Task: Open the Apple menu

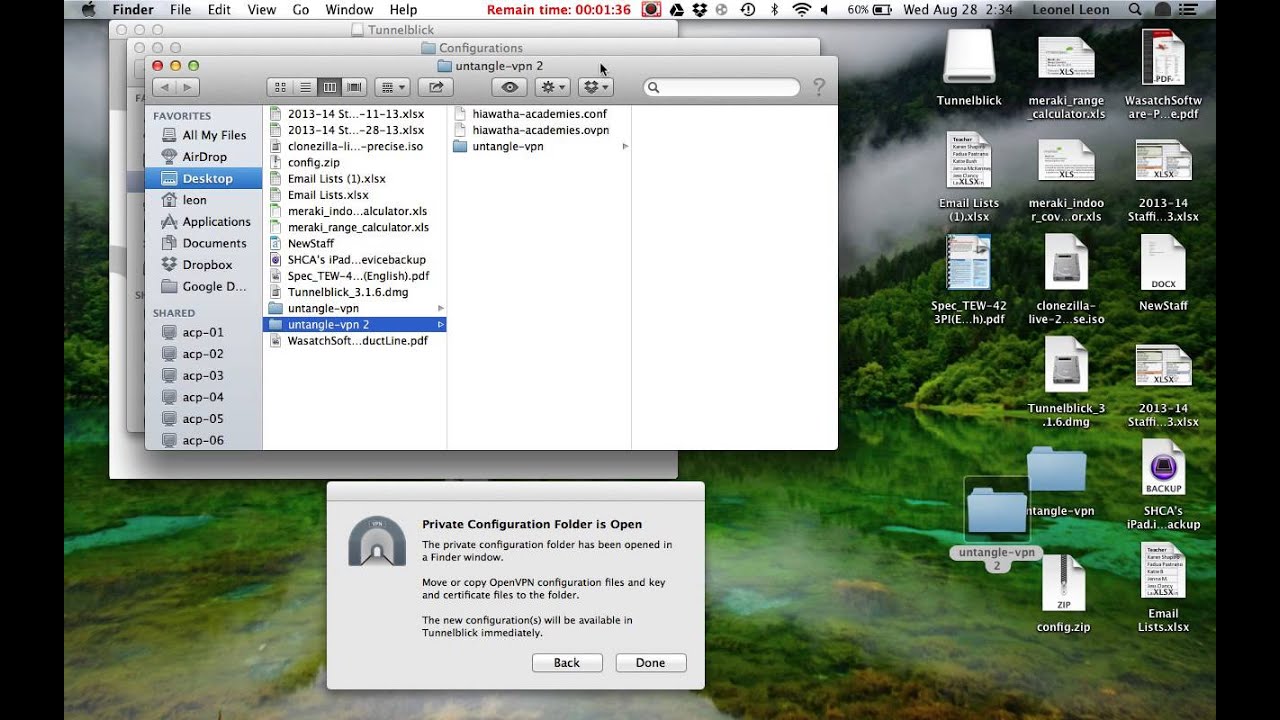Action: tap(88, 9)
